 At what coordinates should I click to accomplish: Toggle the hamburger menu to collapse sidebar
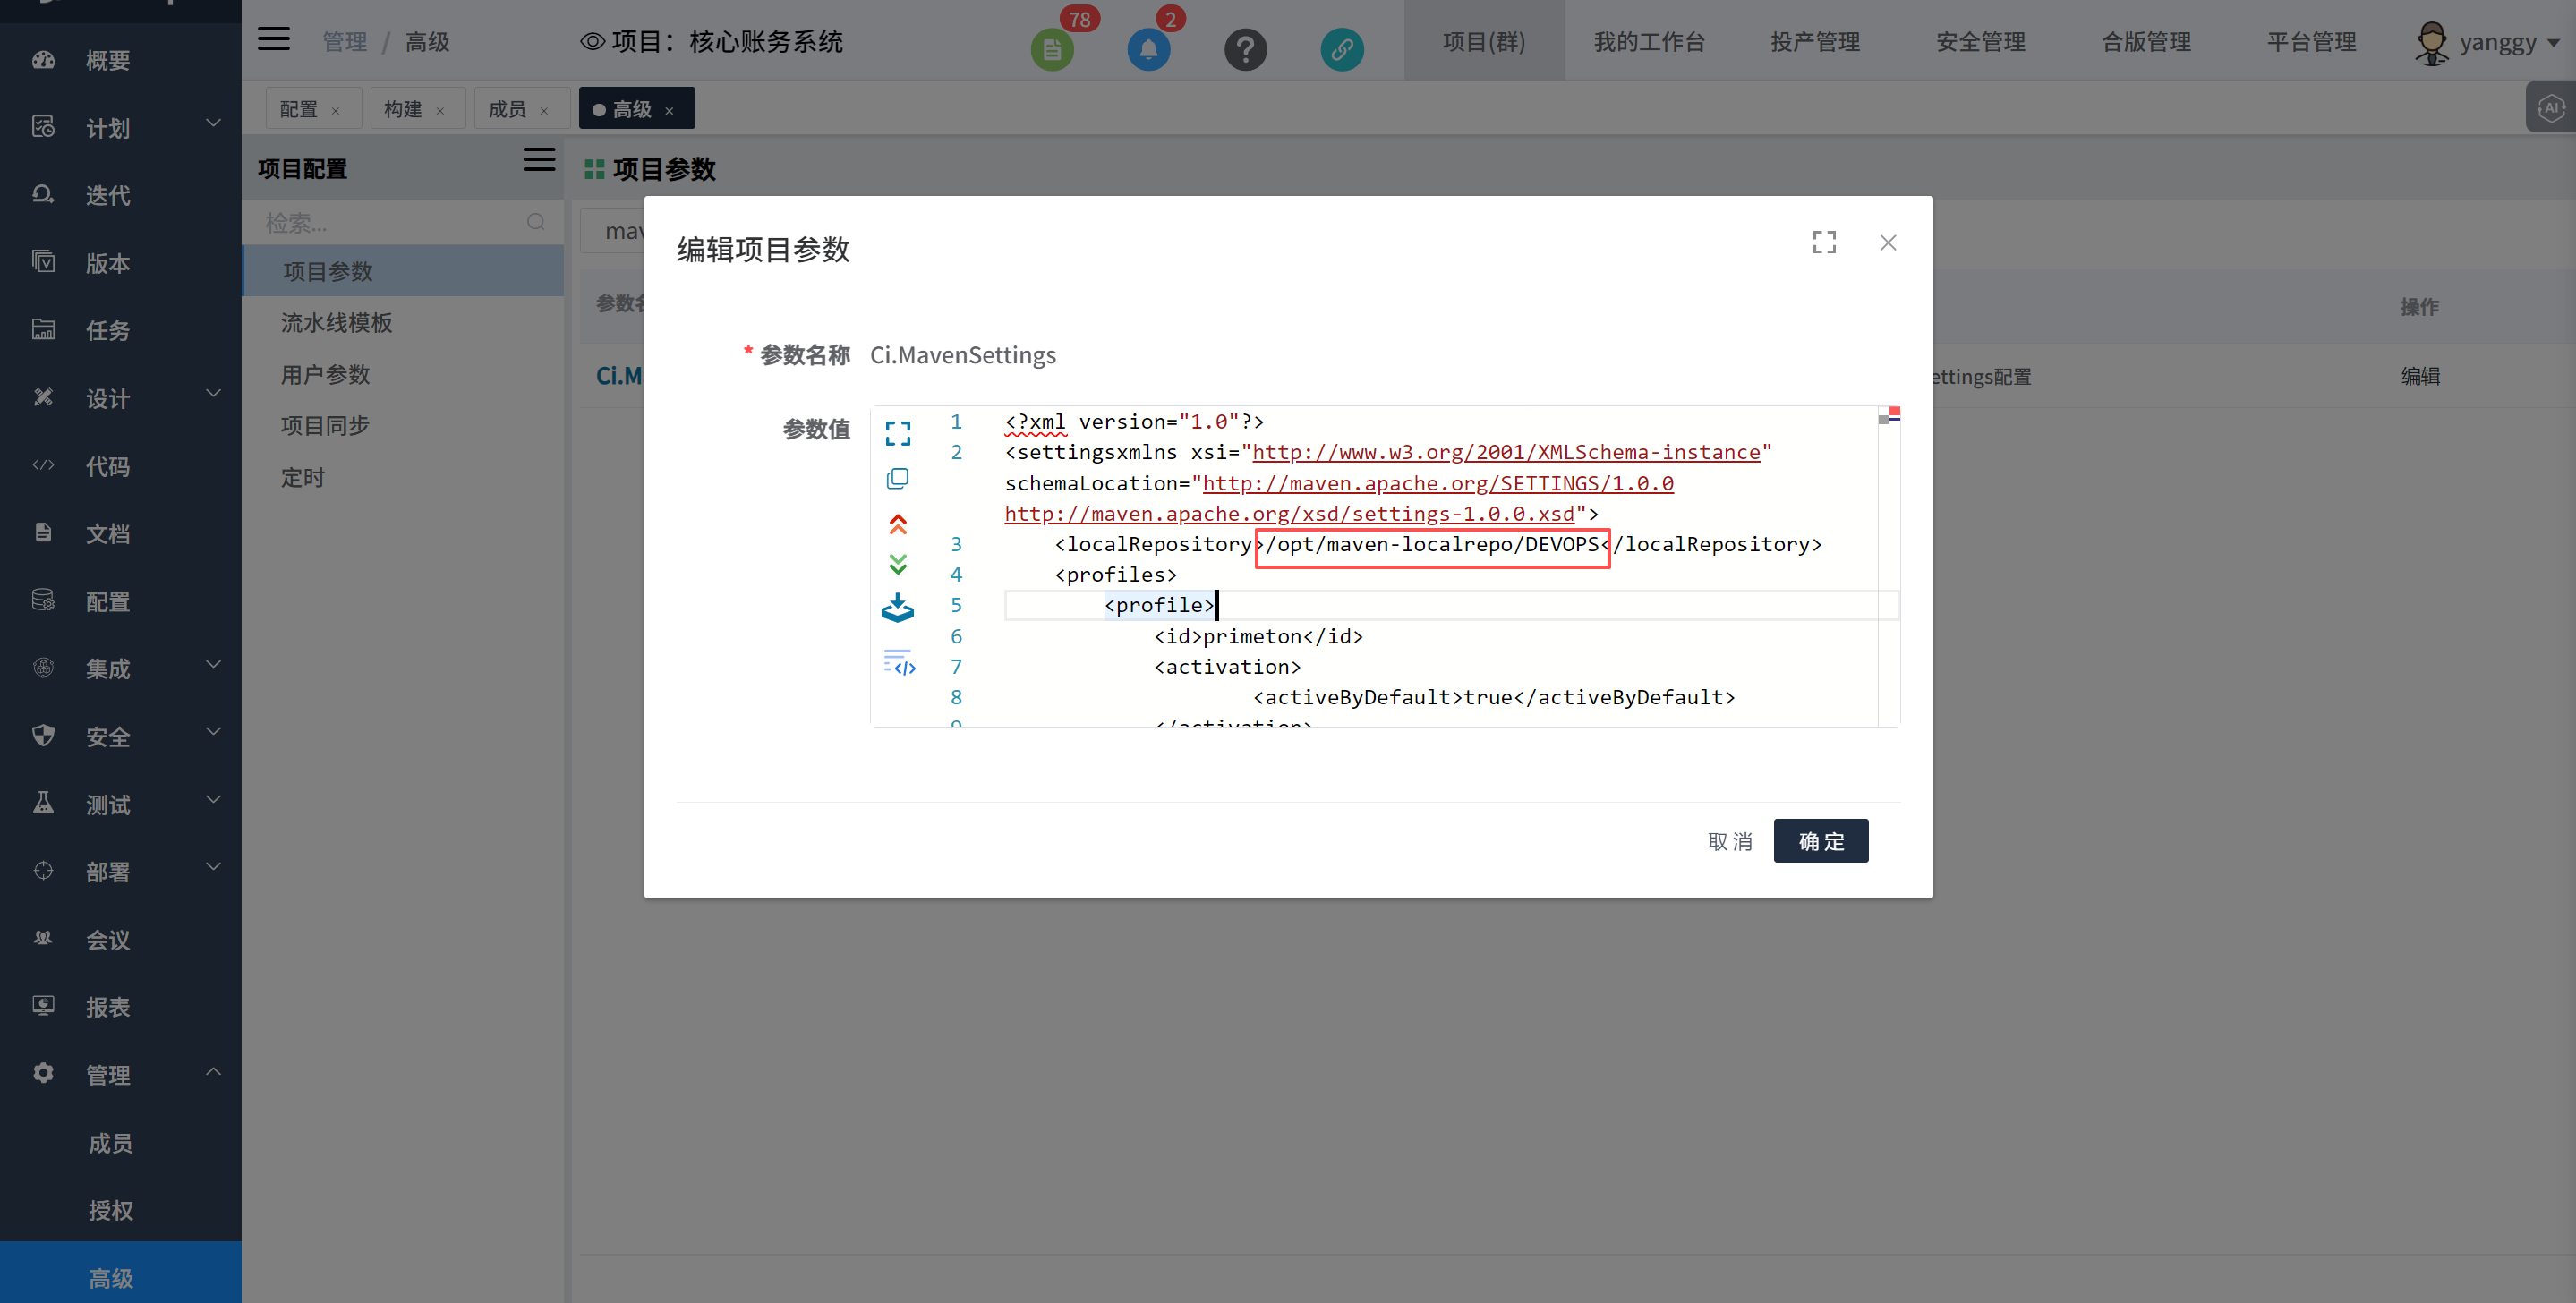[x=273, y=40]
